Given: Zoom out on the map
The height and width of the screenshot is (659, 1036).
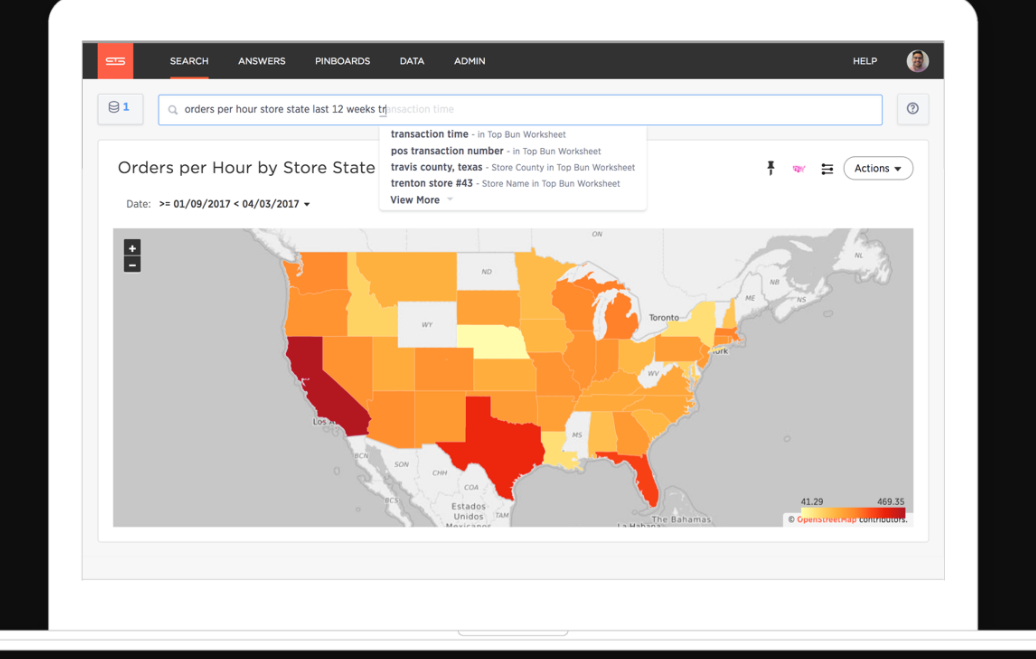Looking at the screenshot, I should point(132,265).
